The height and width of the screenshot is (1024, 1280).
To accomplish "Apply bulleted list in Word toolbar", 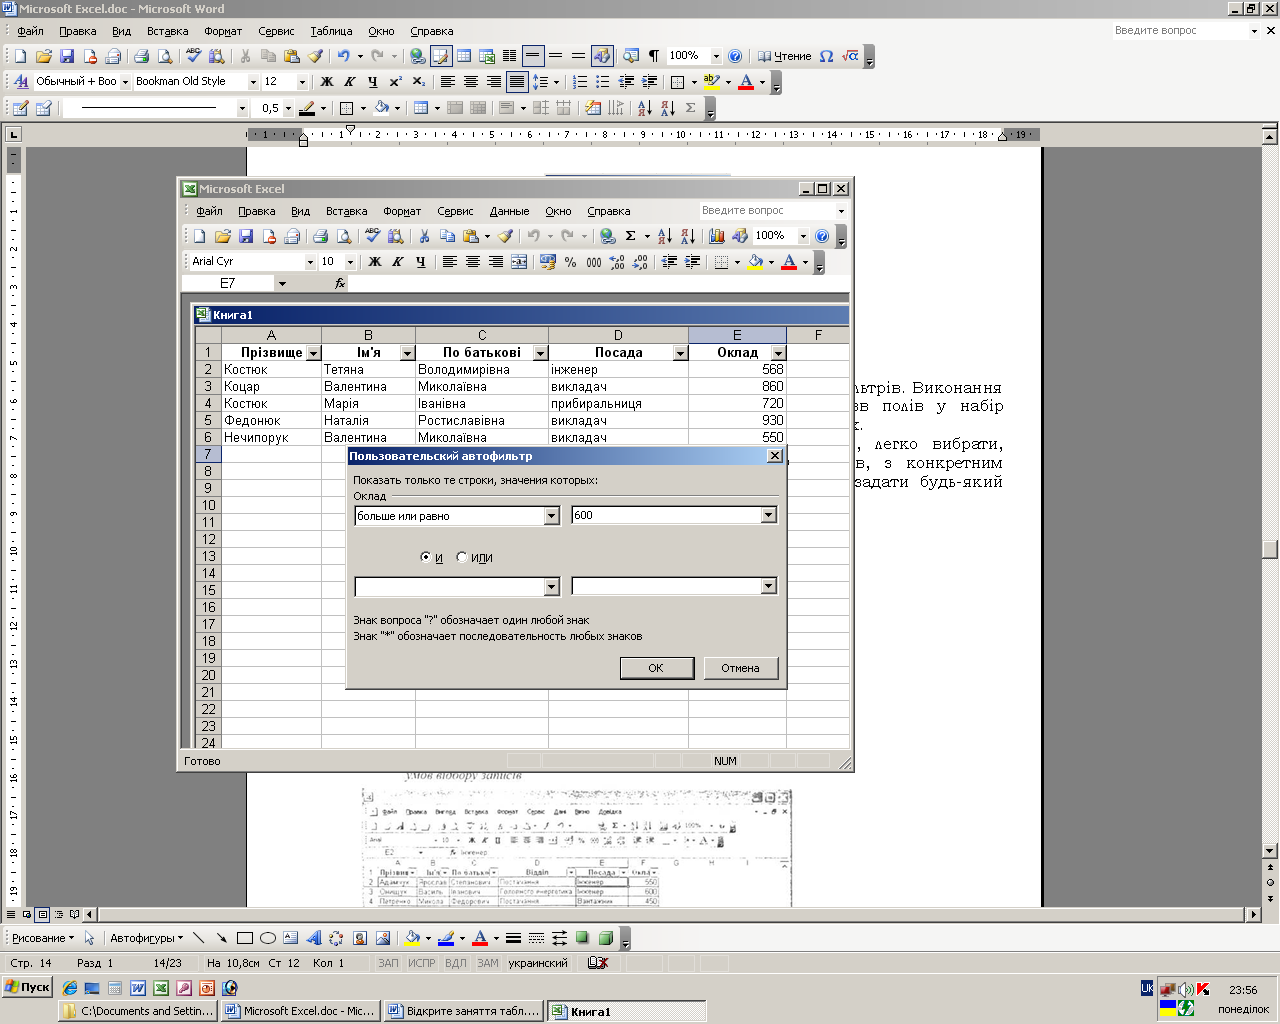I will (x=602, y=82).
